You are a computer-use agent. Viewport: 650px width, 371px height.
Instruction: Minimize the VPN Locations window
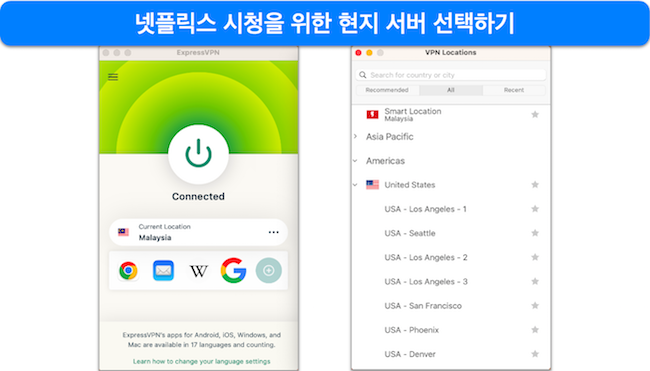tap(369, 53)
